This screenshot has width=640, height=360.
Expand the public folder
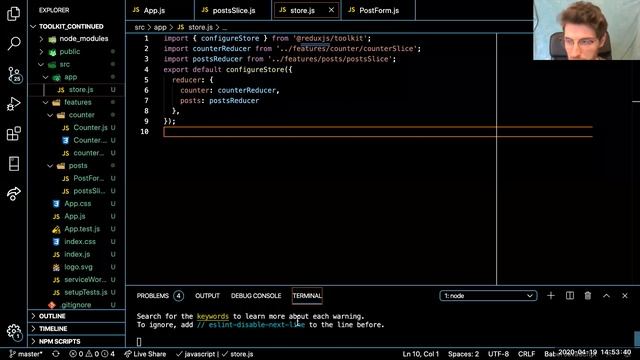(x=76, y=51)
